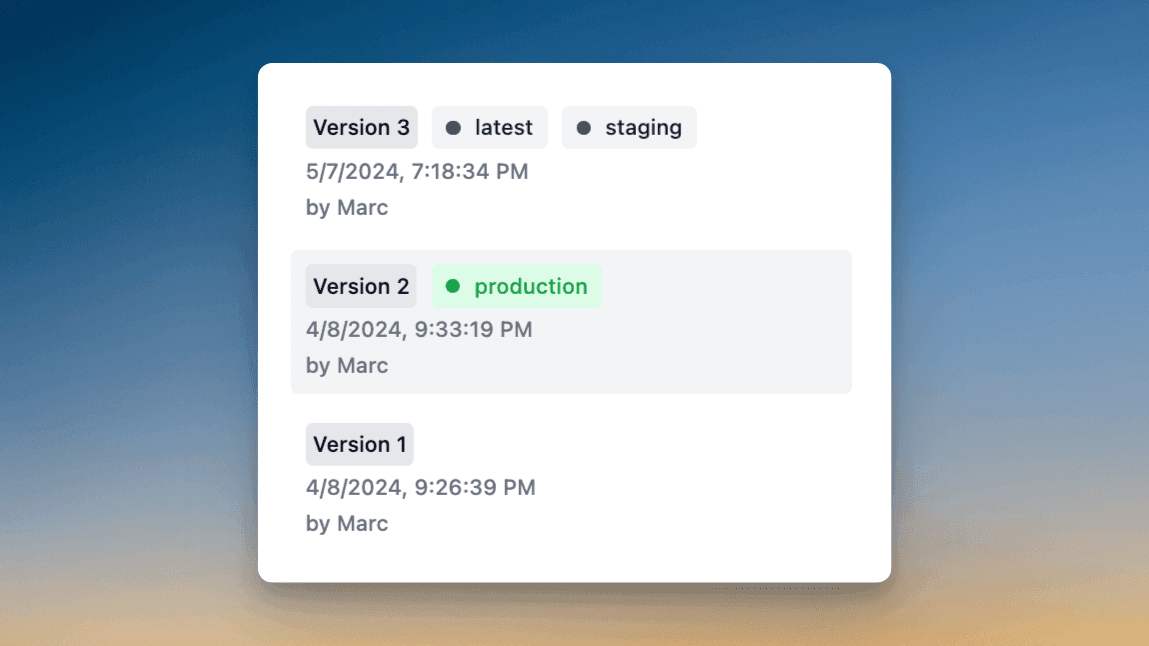Open Marc's profile under Version 1
1149x646 pixels.
coord(346,523)
